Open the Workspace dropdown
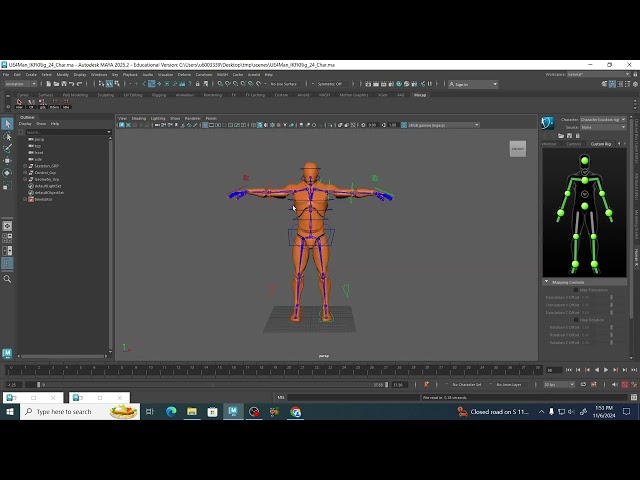This screenshot has width=640, height=480. coord(599,74)
